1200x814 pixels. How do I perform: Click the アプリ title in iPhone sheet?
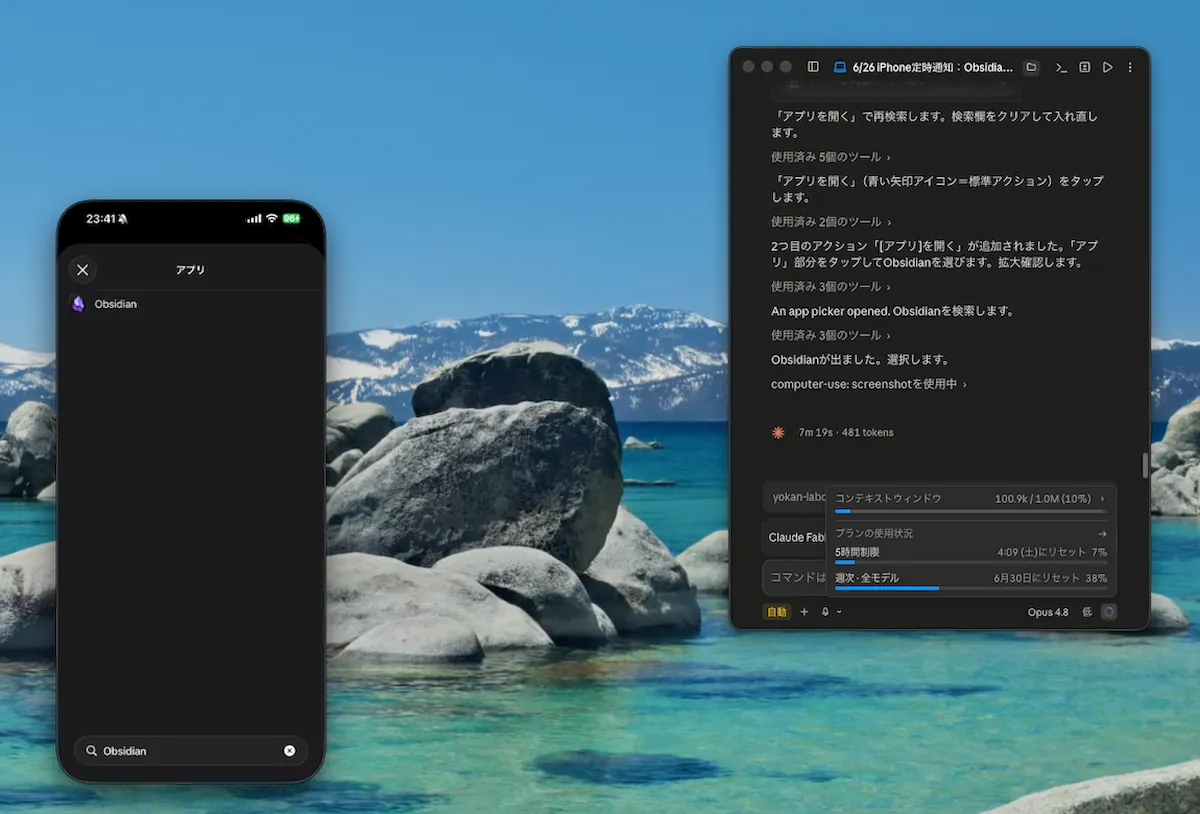click(x=190, y=270)
